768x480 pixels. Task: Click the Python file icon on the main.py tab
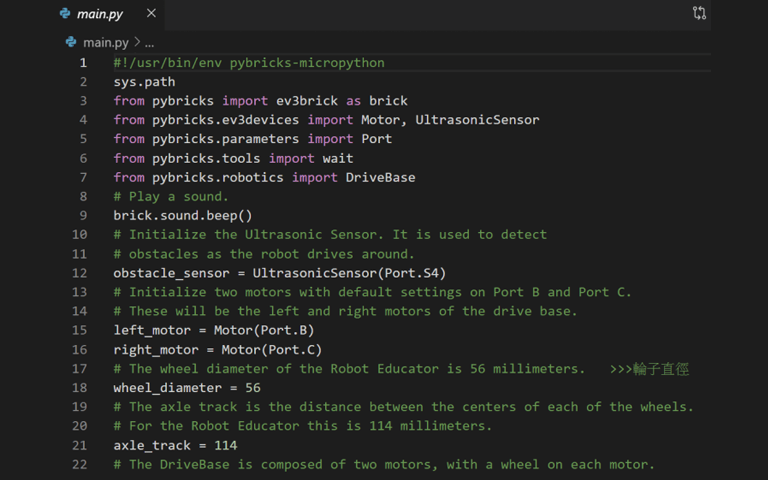[65, 14]
